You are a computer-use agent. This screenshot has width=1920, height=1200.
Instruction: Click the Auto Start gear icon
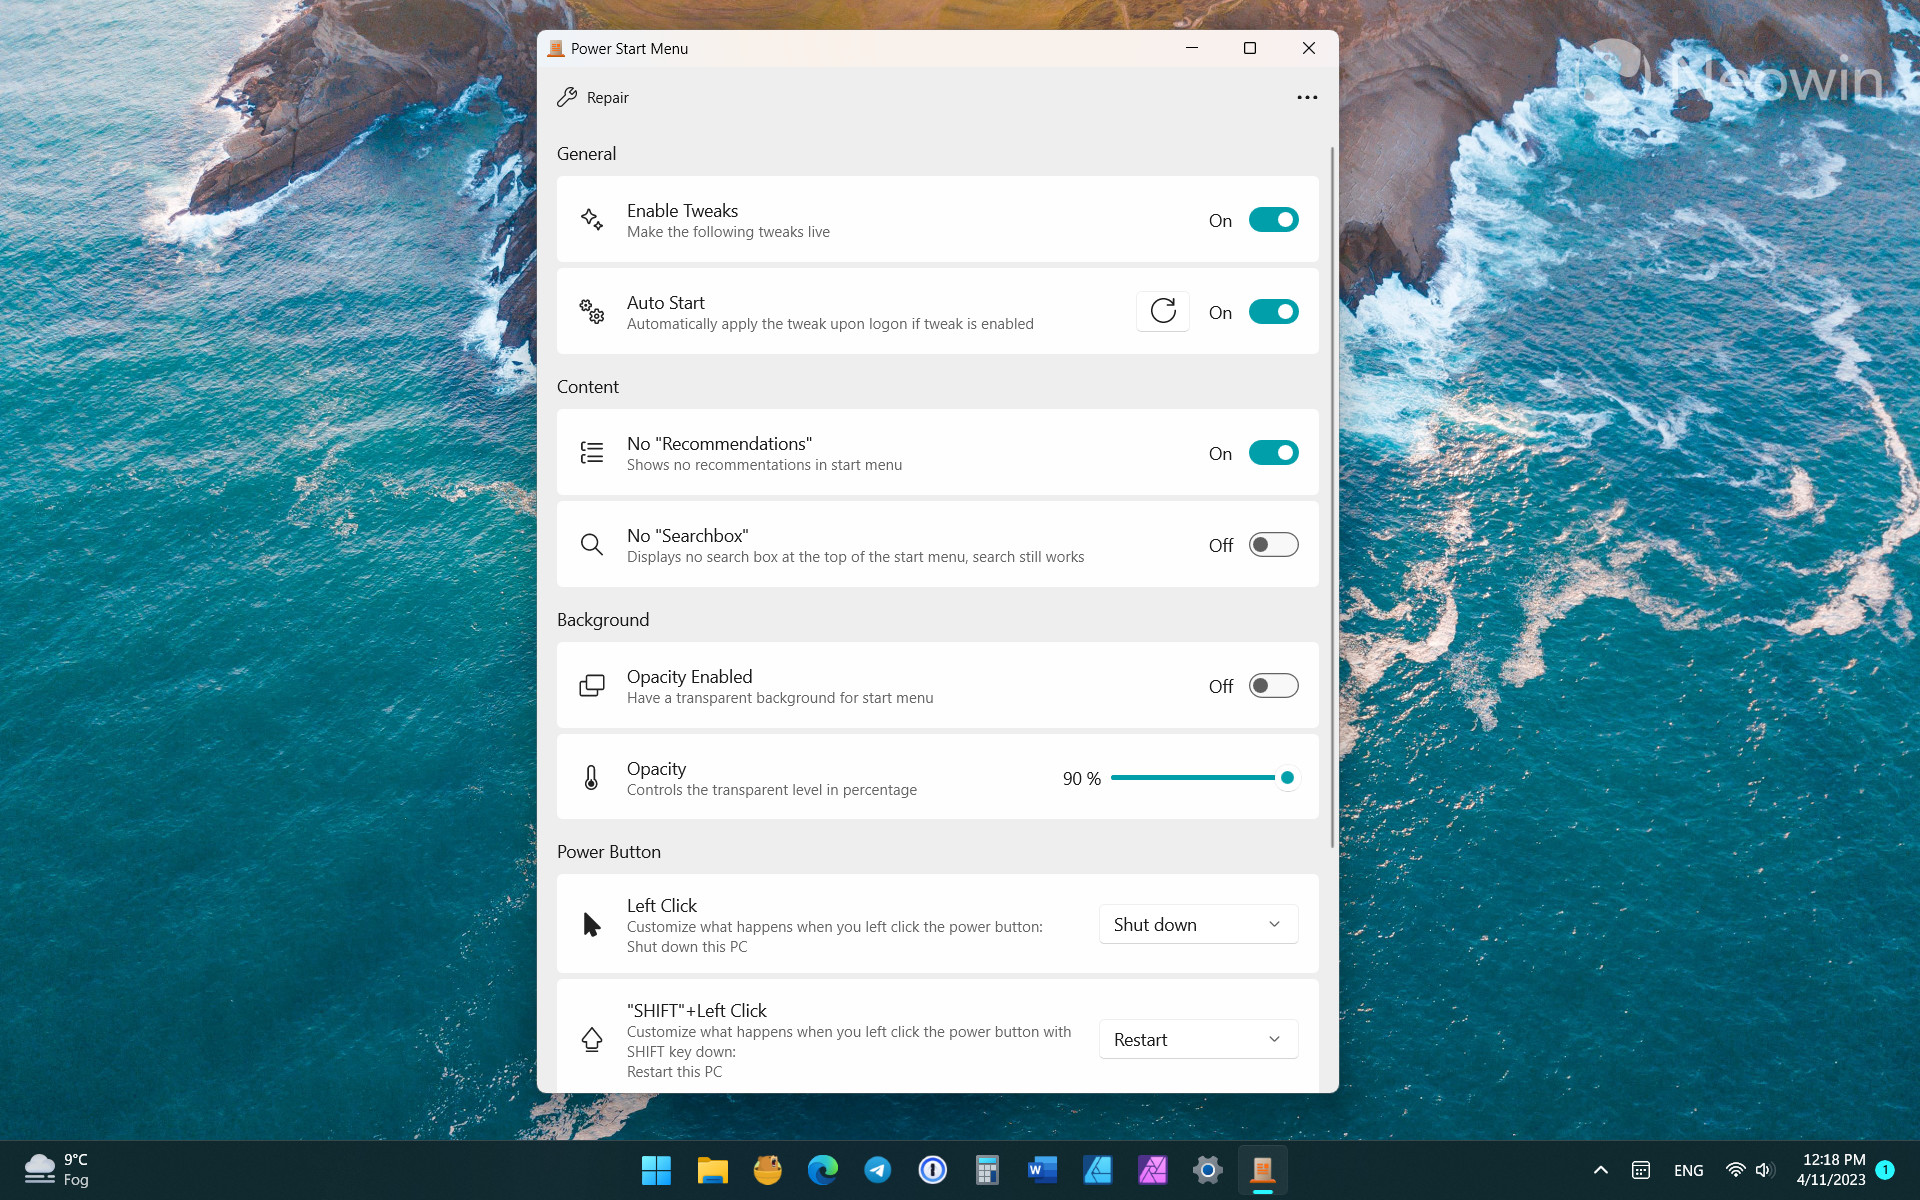(x=590, y=311)
